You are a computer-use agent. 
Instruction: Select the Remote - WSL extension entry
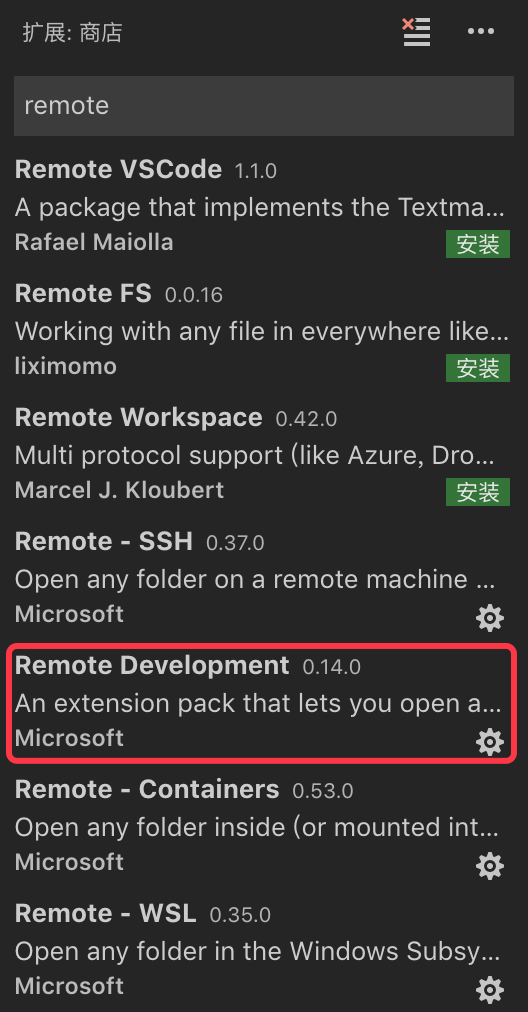click(264, 950)
